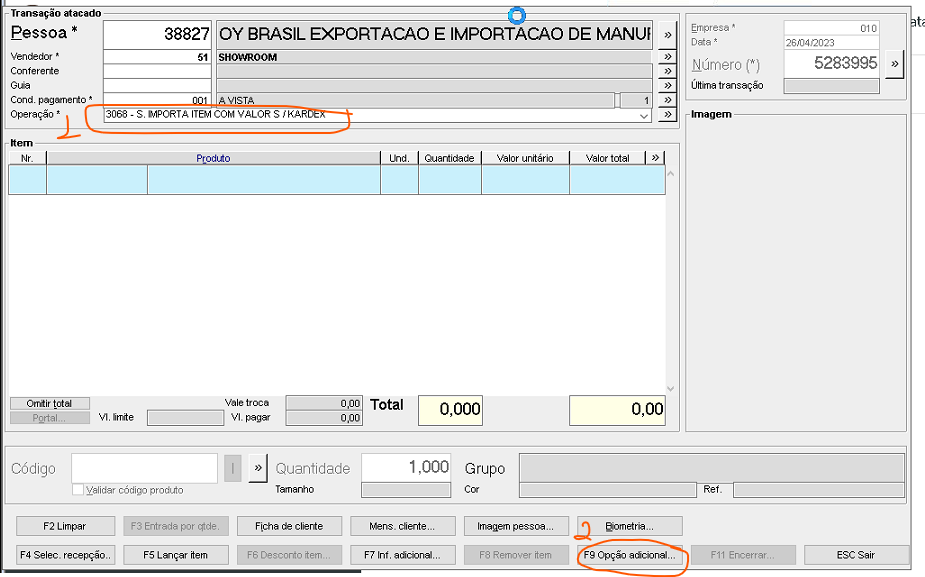Click the Valor total column header

point(607,158)
